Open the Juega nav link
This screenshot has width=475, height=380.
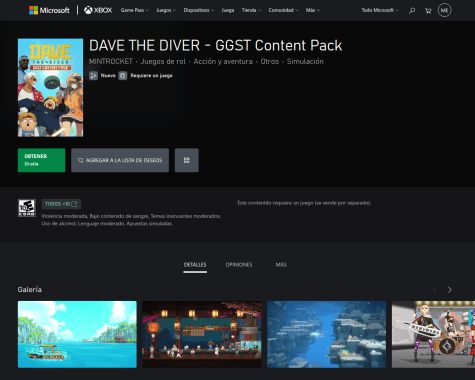(228, 10)
